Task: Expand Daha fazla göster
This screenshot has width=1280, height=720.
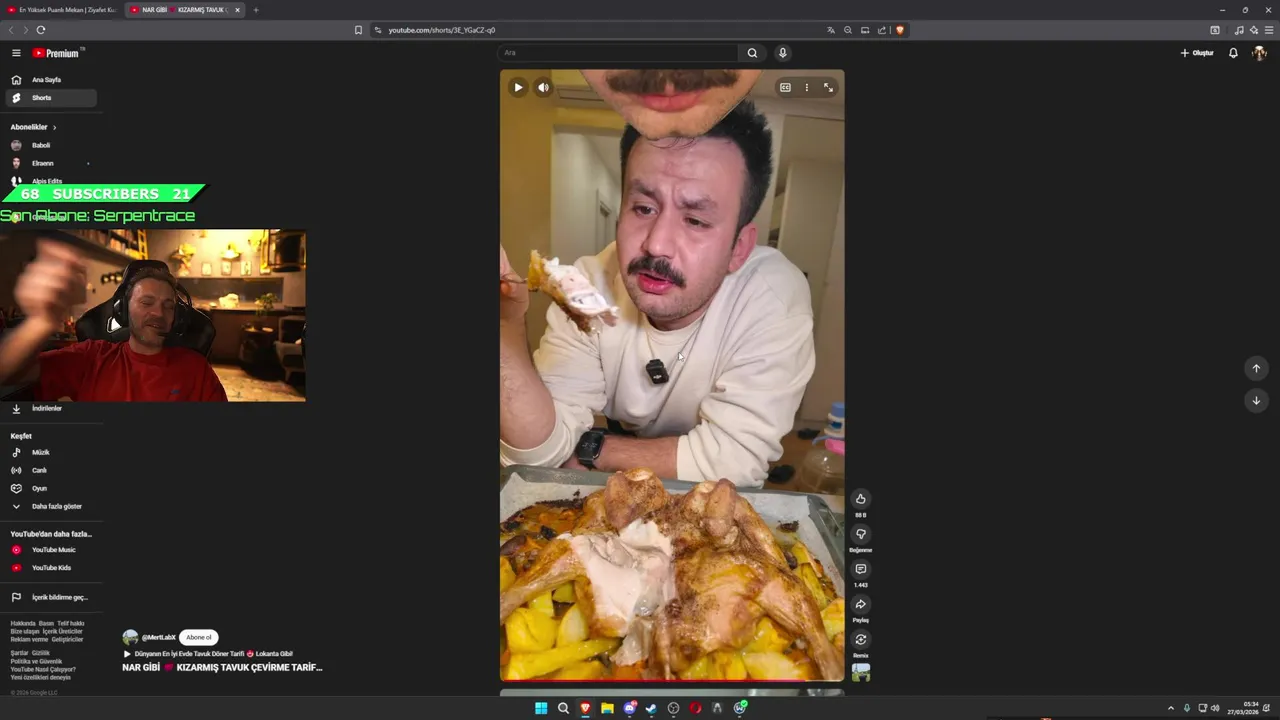Action: click(50, 506)
